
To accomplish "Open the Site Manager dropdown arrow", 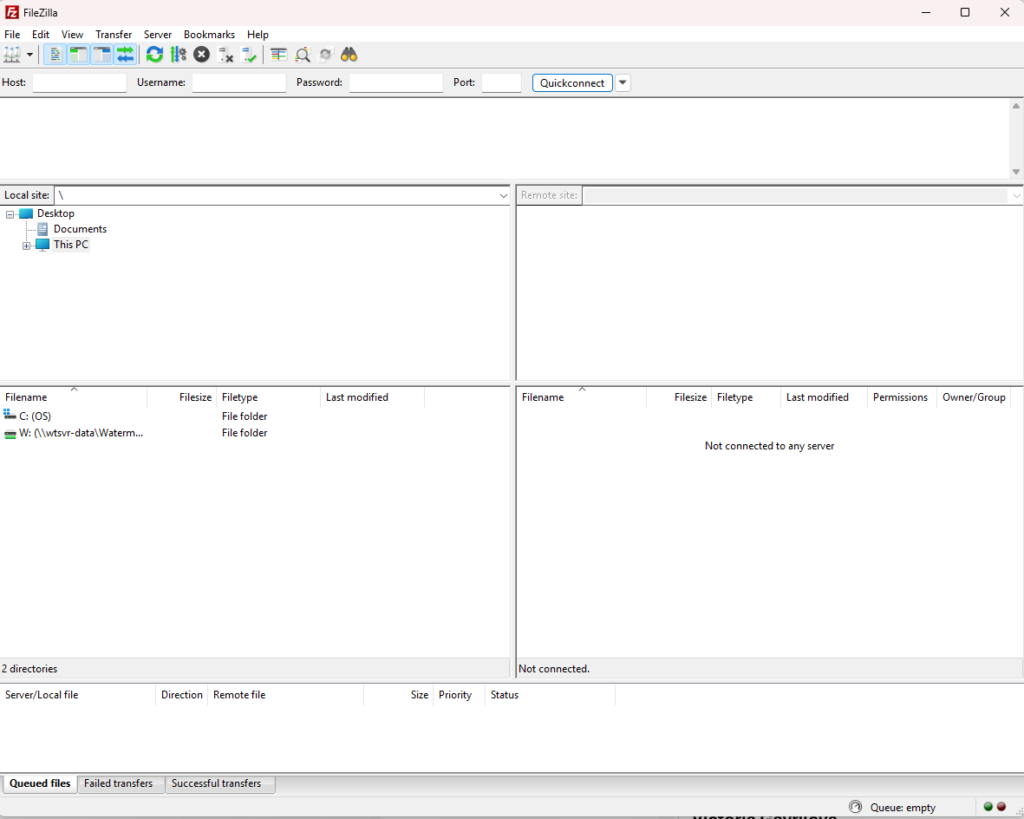I will 29,55.
